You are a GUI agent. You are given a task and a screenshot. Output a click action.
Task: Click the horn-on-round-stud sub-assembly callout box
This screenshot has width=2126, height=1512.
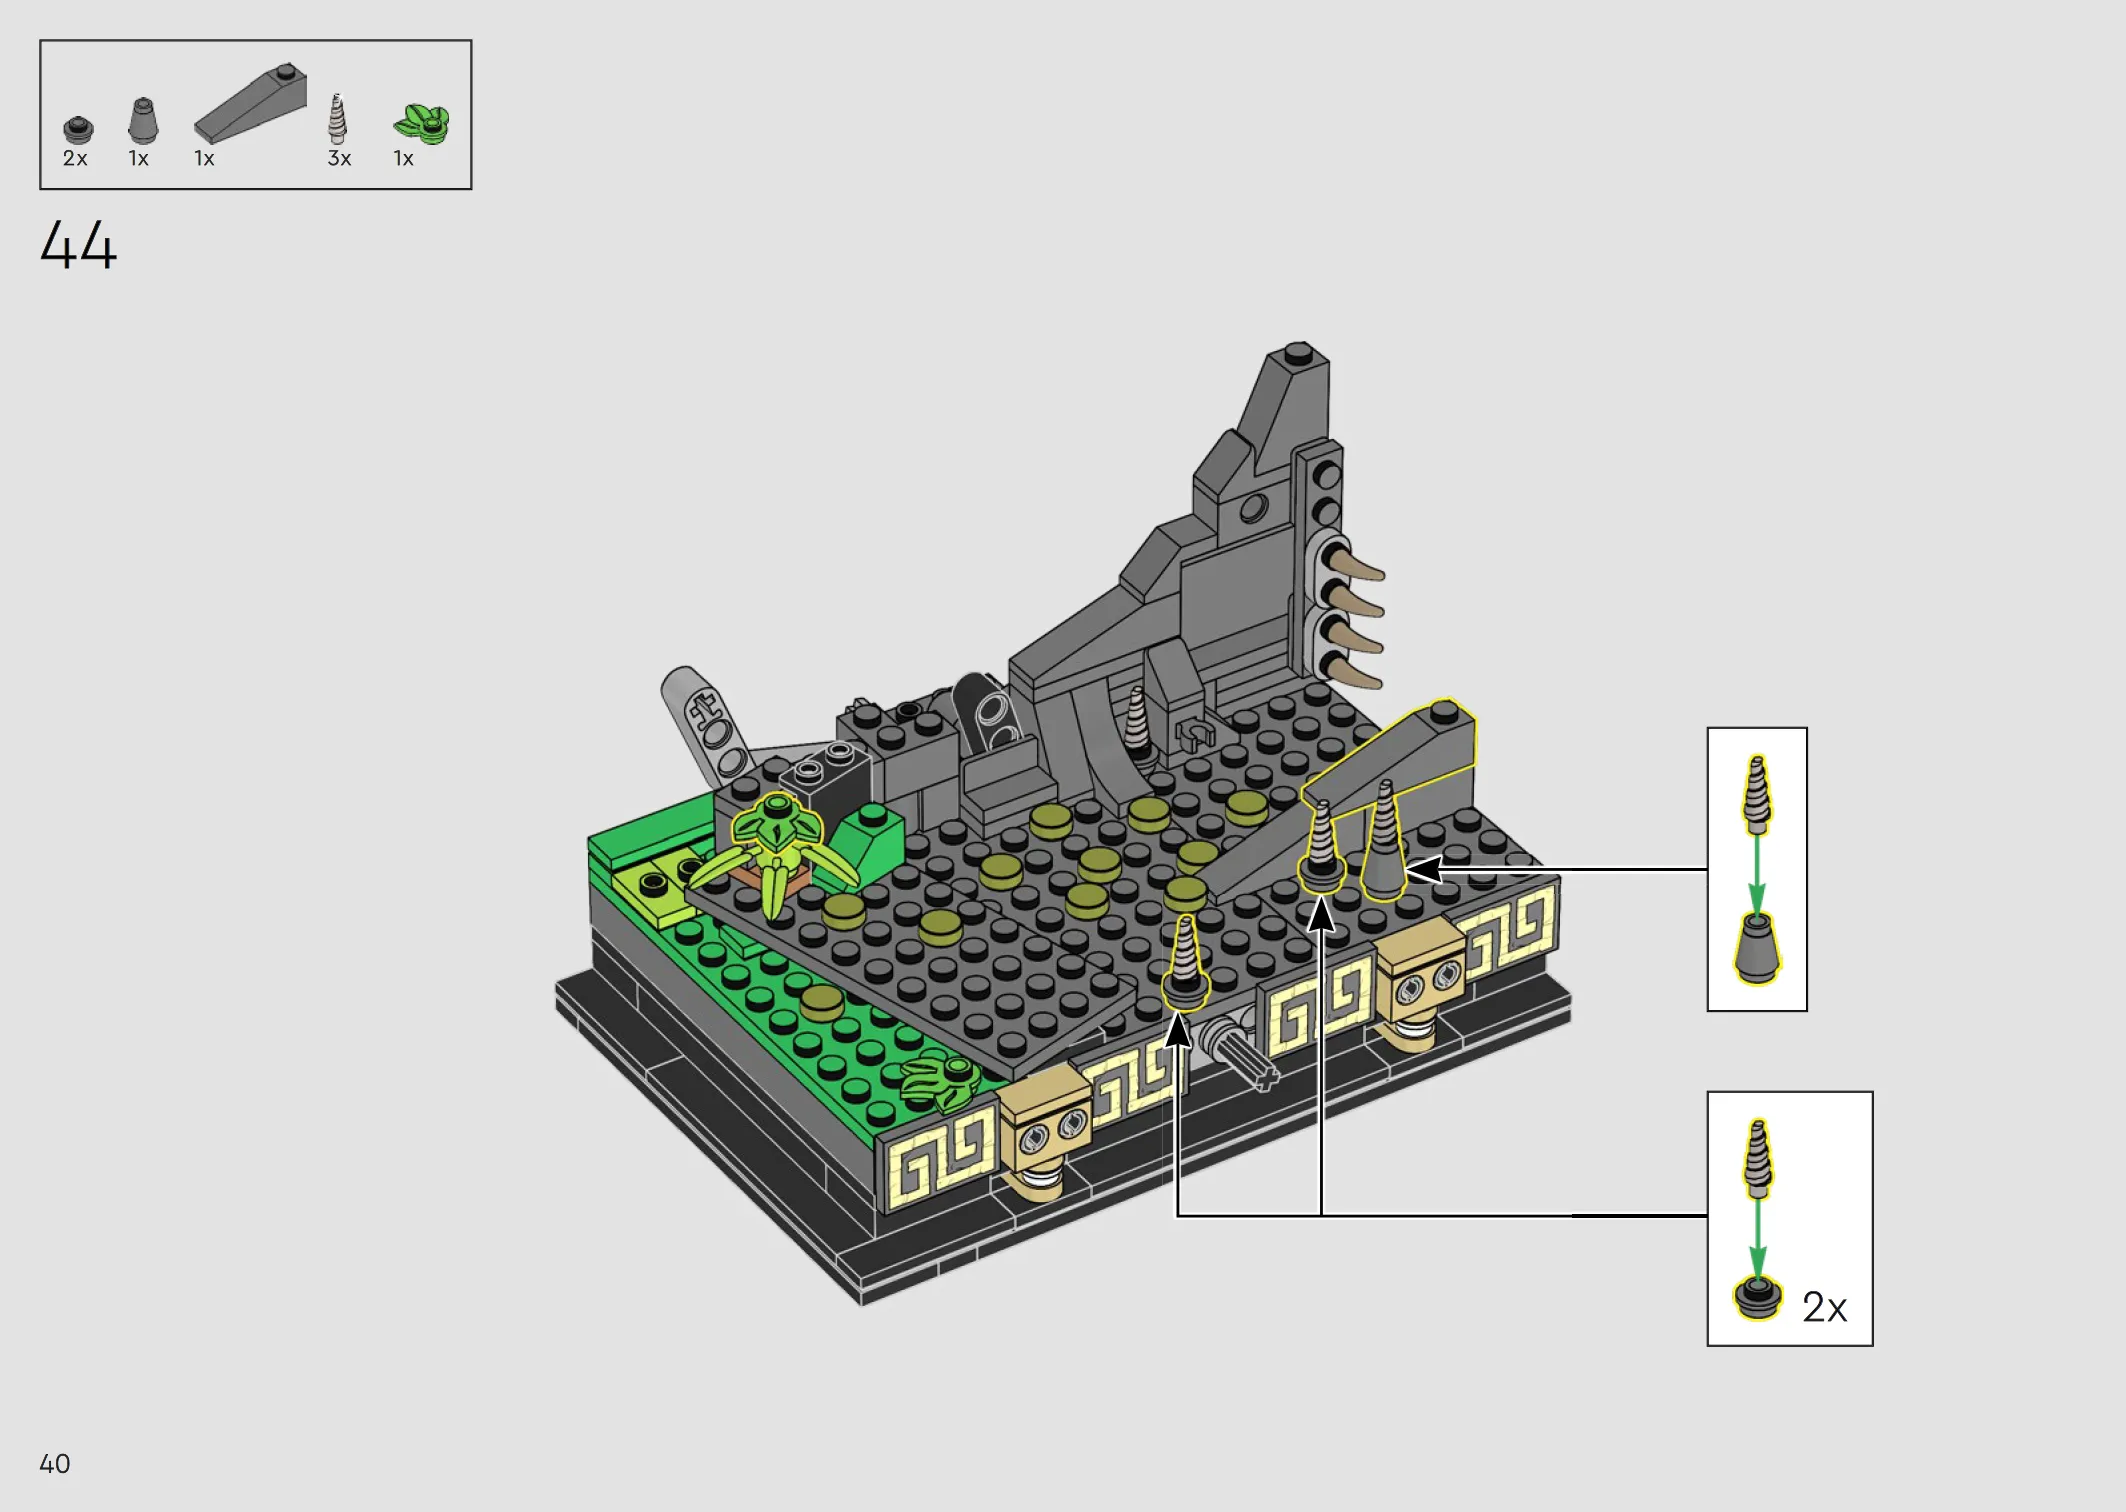click(x=1790, y=1218)
